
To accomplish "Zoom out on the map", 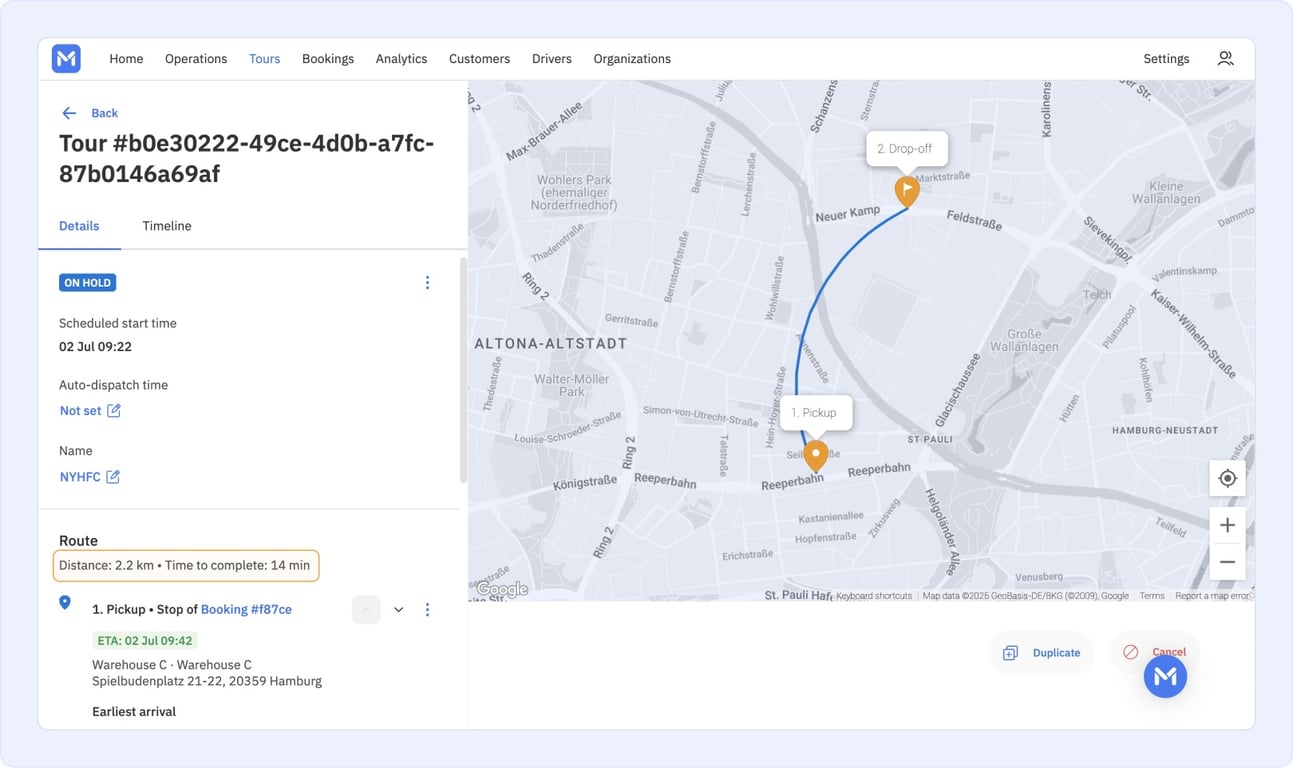I will [x=1227, y=562].
